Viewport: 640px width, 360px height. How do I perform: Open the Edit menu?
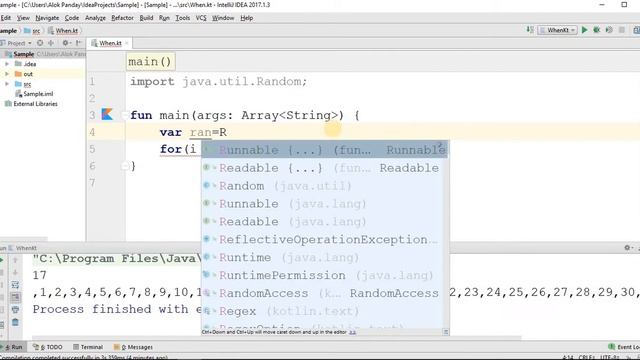point(6,18)
